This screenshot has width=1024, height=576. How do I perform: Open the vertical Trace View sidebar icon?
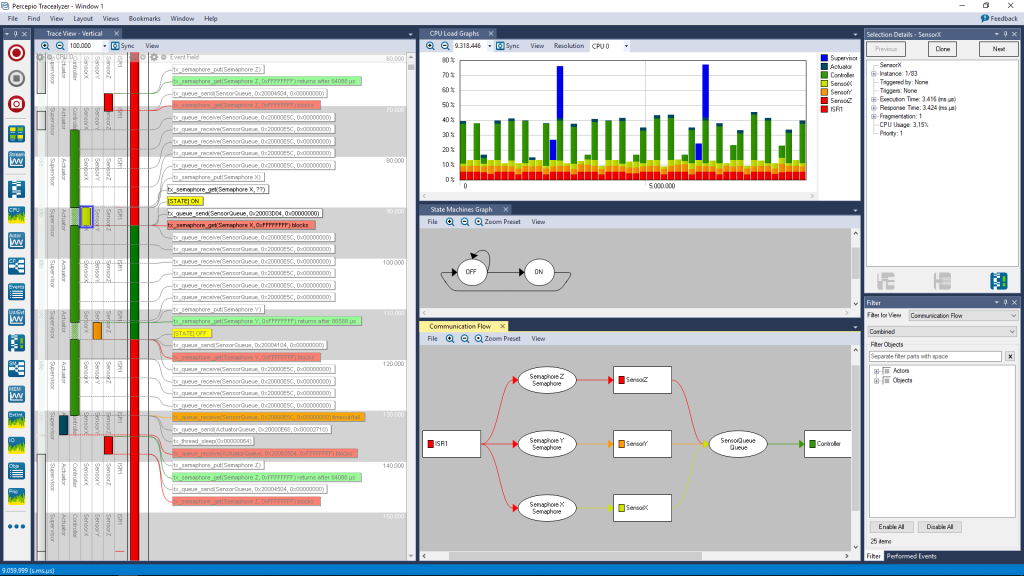[16, 189]
